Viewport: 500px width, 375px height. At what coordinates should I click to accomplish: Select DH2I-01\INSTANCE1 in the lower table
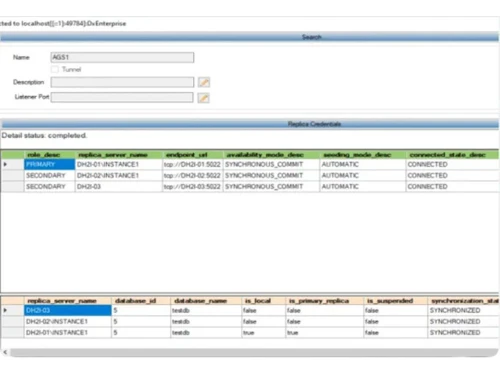coord(67,332)
